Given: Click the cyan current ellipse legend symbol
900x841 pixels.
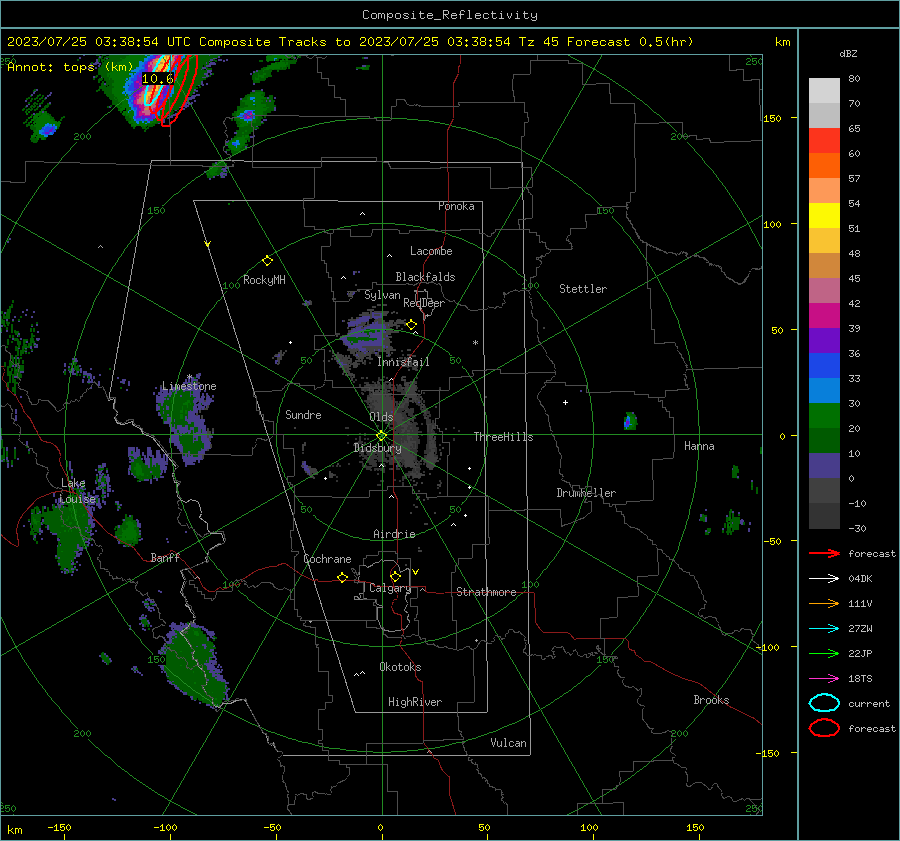Looking at the screenshot, I should (x=824, y=703).
